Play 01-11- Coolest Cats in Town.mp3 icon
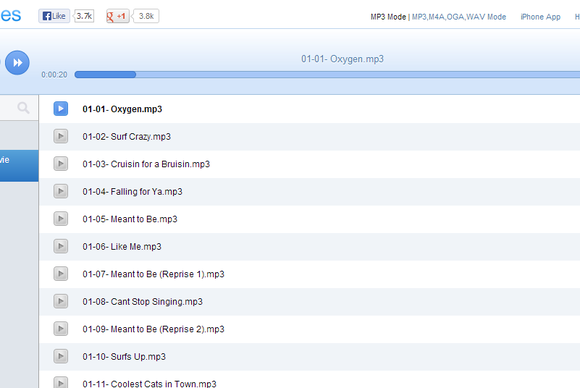 [61, 382]
